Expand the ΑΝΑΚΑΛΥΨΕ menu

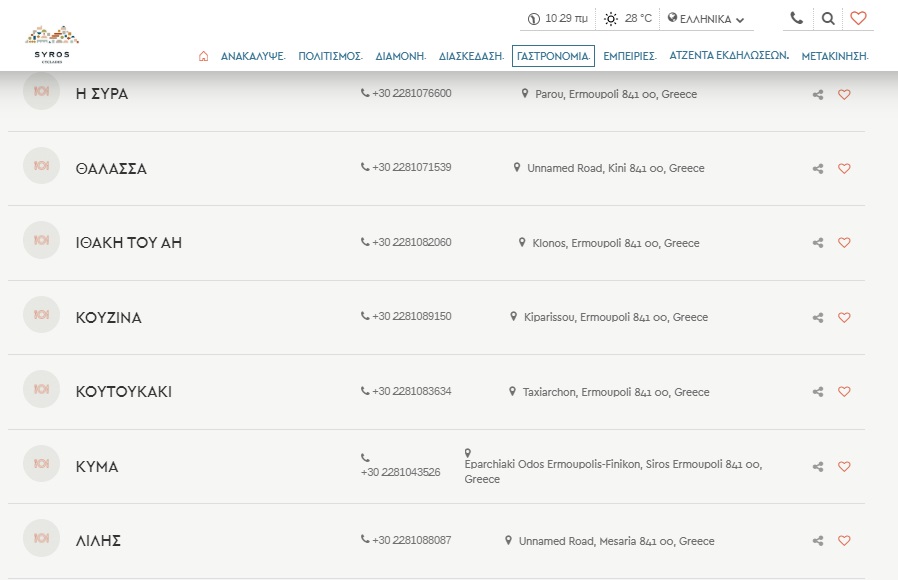tap(253, 56)
